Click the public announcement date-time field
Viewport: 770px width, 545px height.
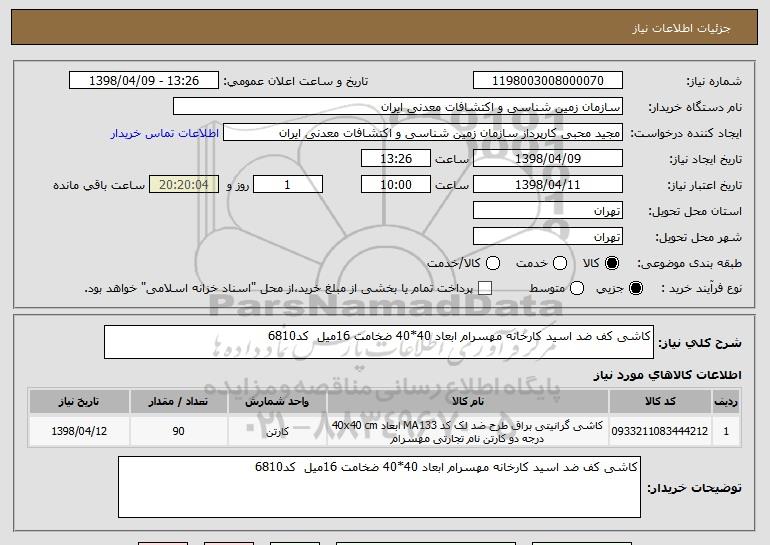tap(144, 81)
